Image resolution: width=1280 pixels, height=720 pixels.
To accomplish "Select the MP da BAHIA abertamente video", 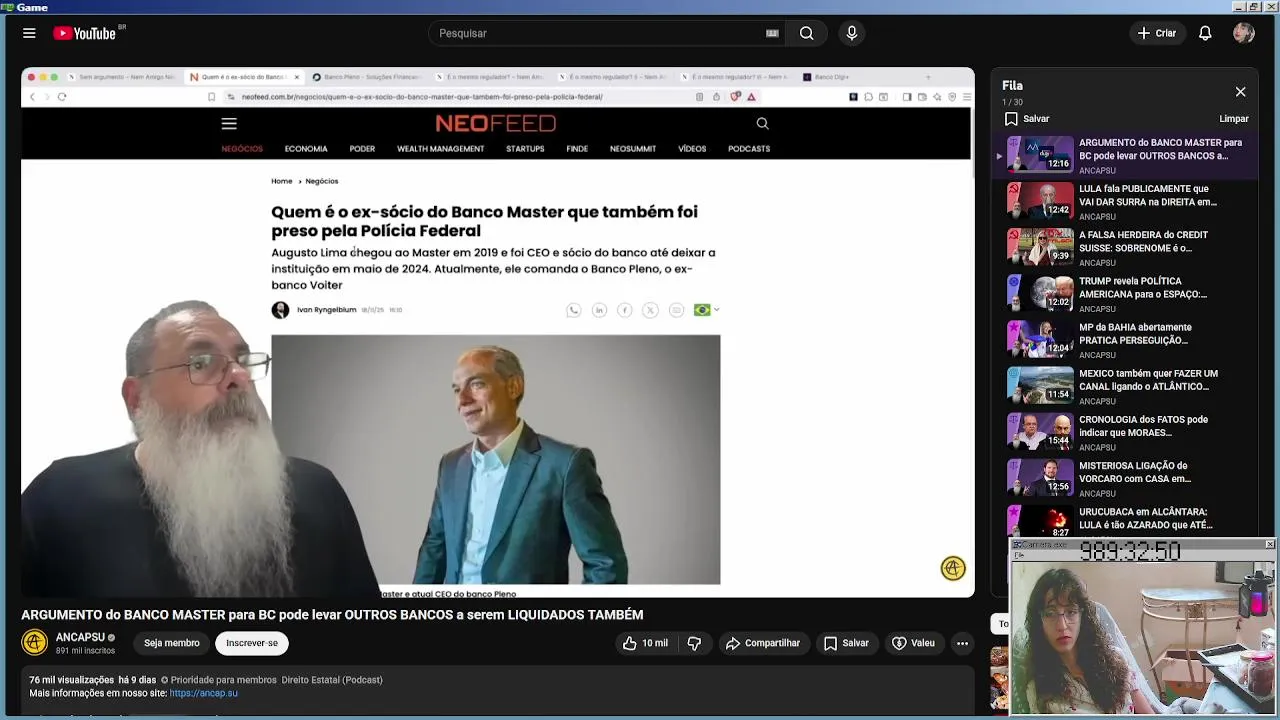I will 1125,340.
